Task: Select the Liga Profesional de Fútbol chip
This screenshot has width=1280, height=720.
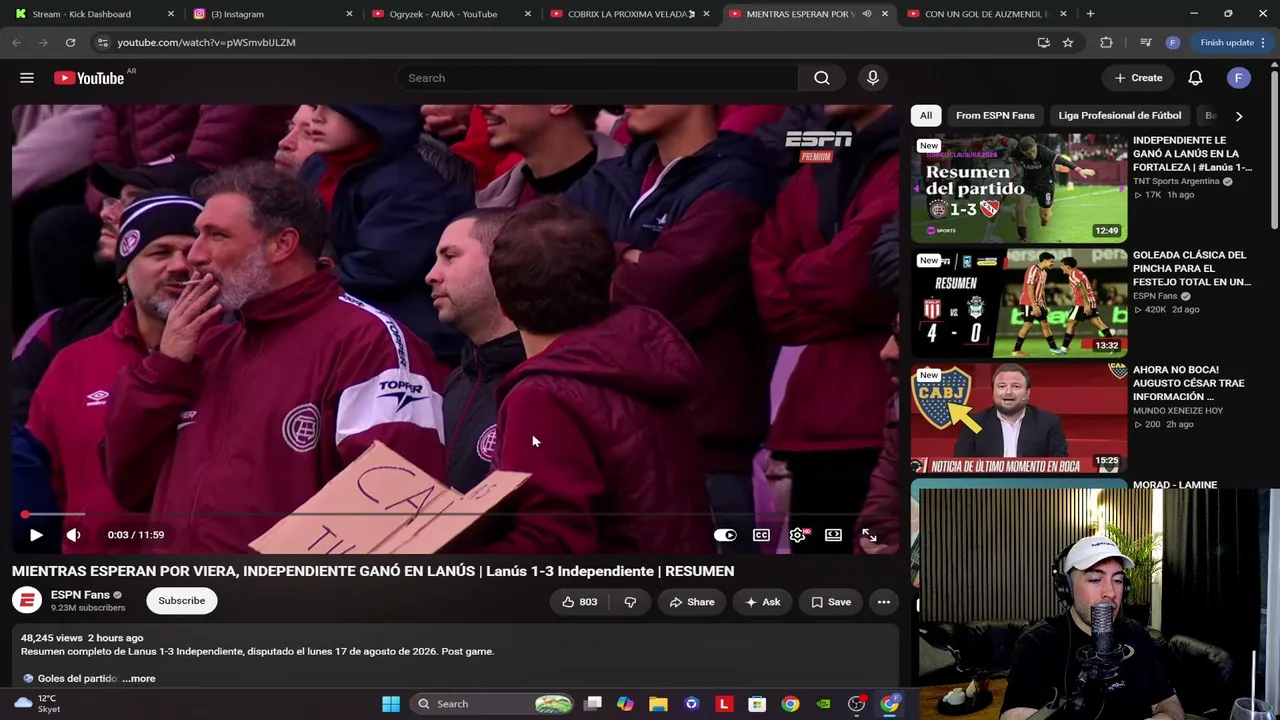Action: 1120,115
